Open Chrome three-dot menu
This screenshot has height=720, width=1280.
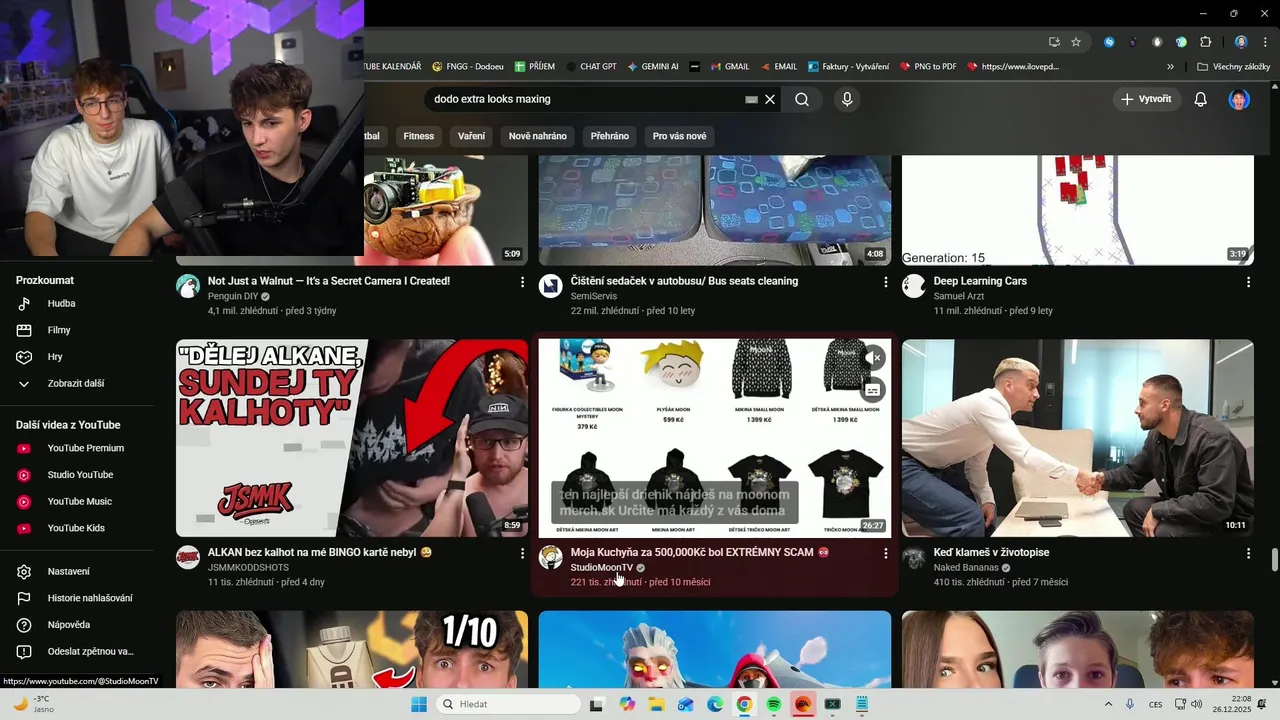tap(1263, 42)
